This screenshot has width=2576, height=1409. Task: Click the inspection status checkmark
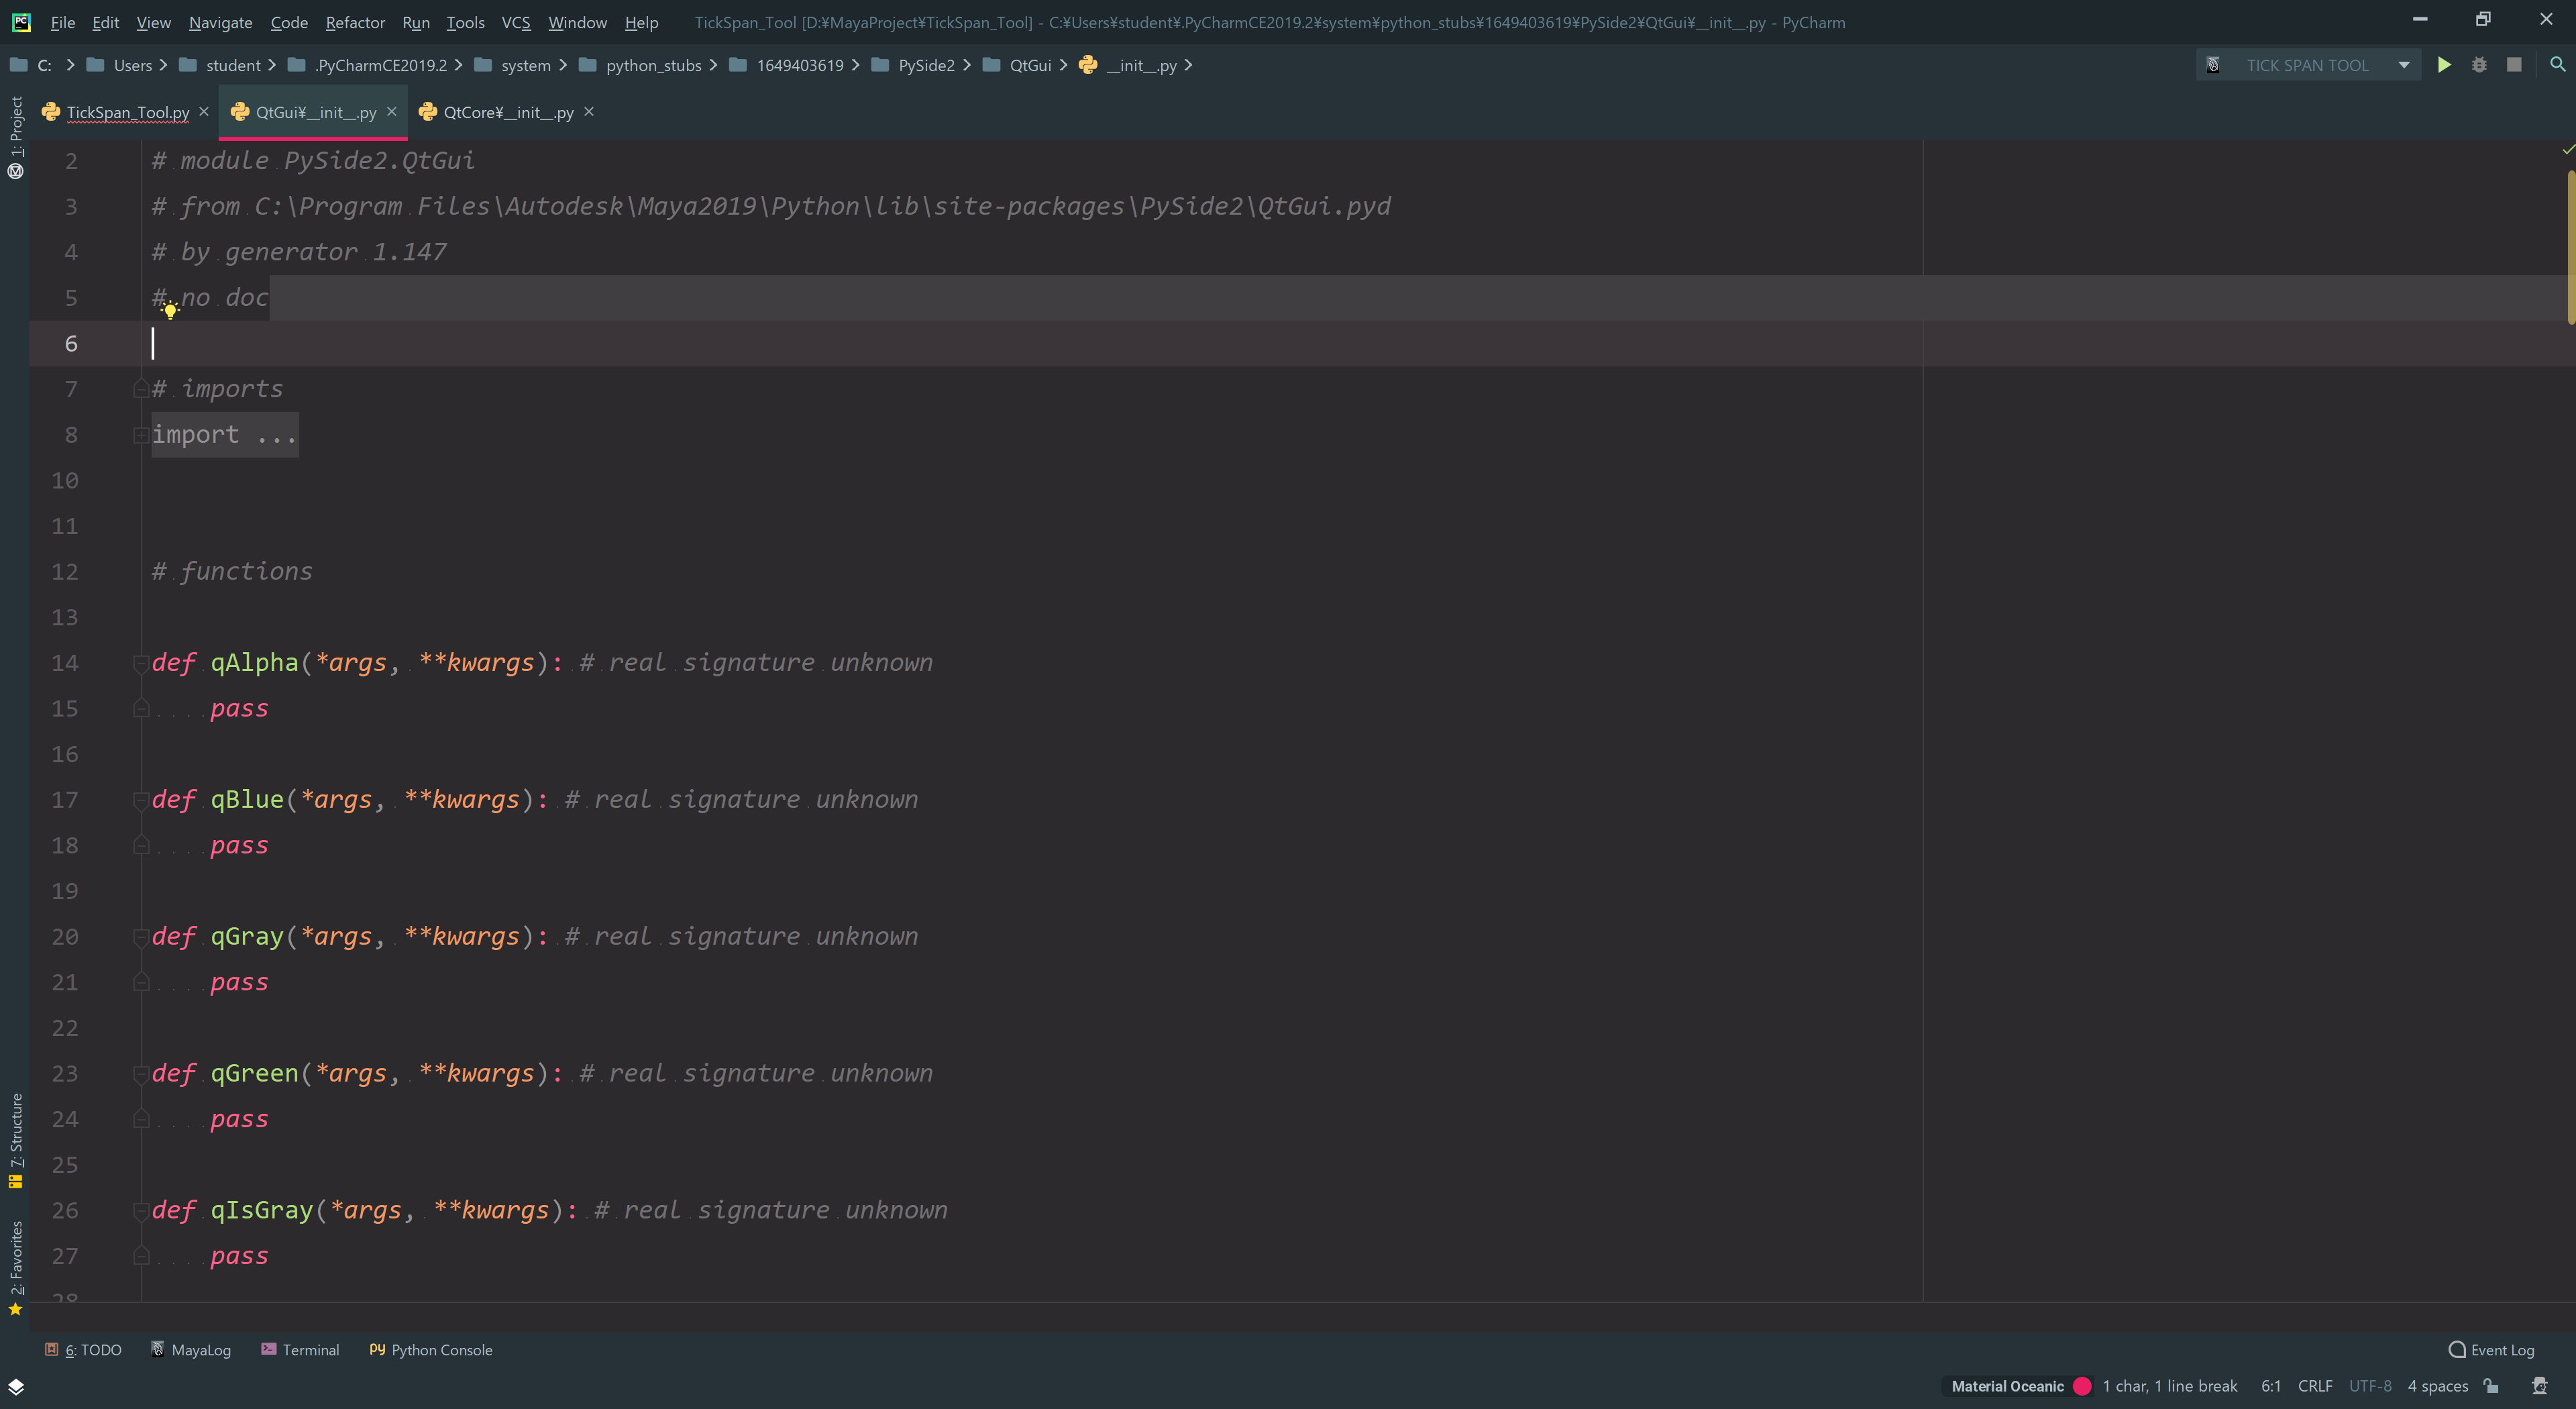pos(2567,149)
